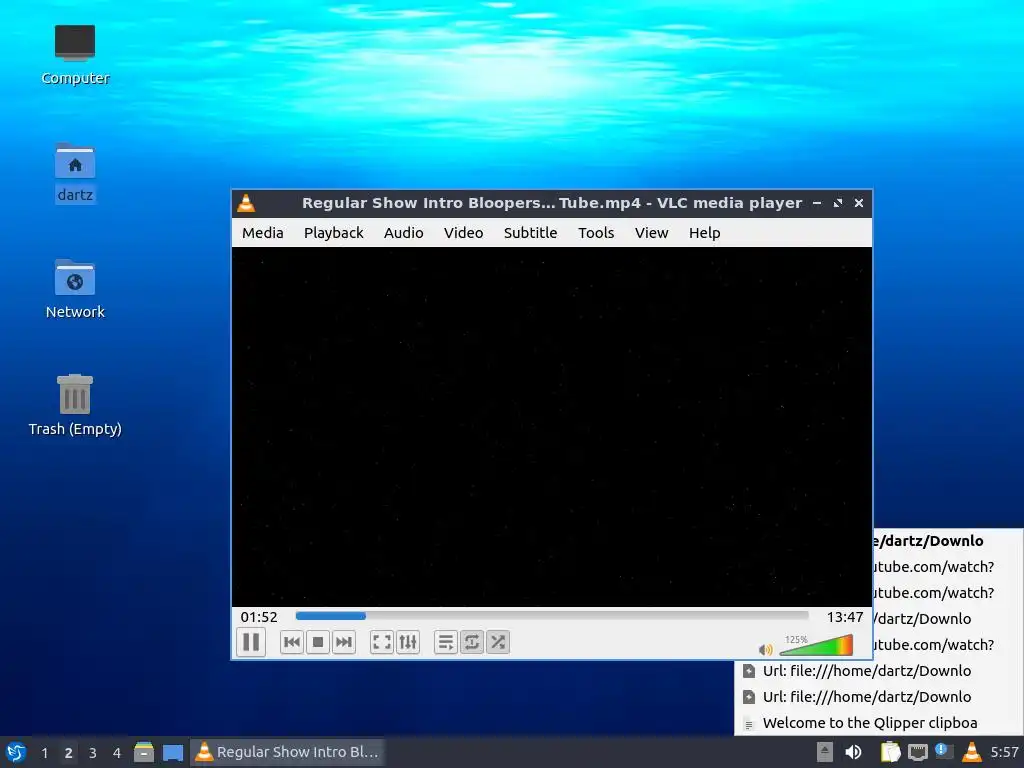The width and height of the screenshot is (1024, 768).
Task: Choose the last tube.com/watch? clipboard entry
Action: coord(948,645)
